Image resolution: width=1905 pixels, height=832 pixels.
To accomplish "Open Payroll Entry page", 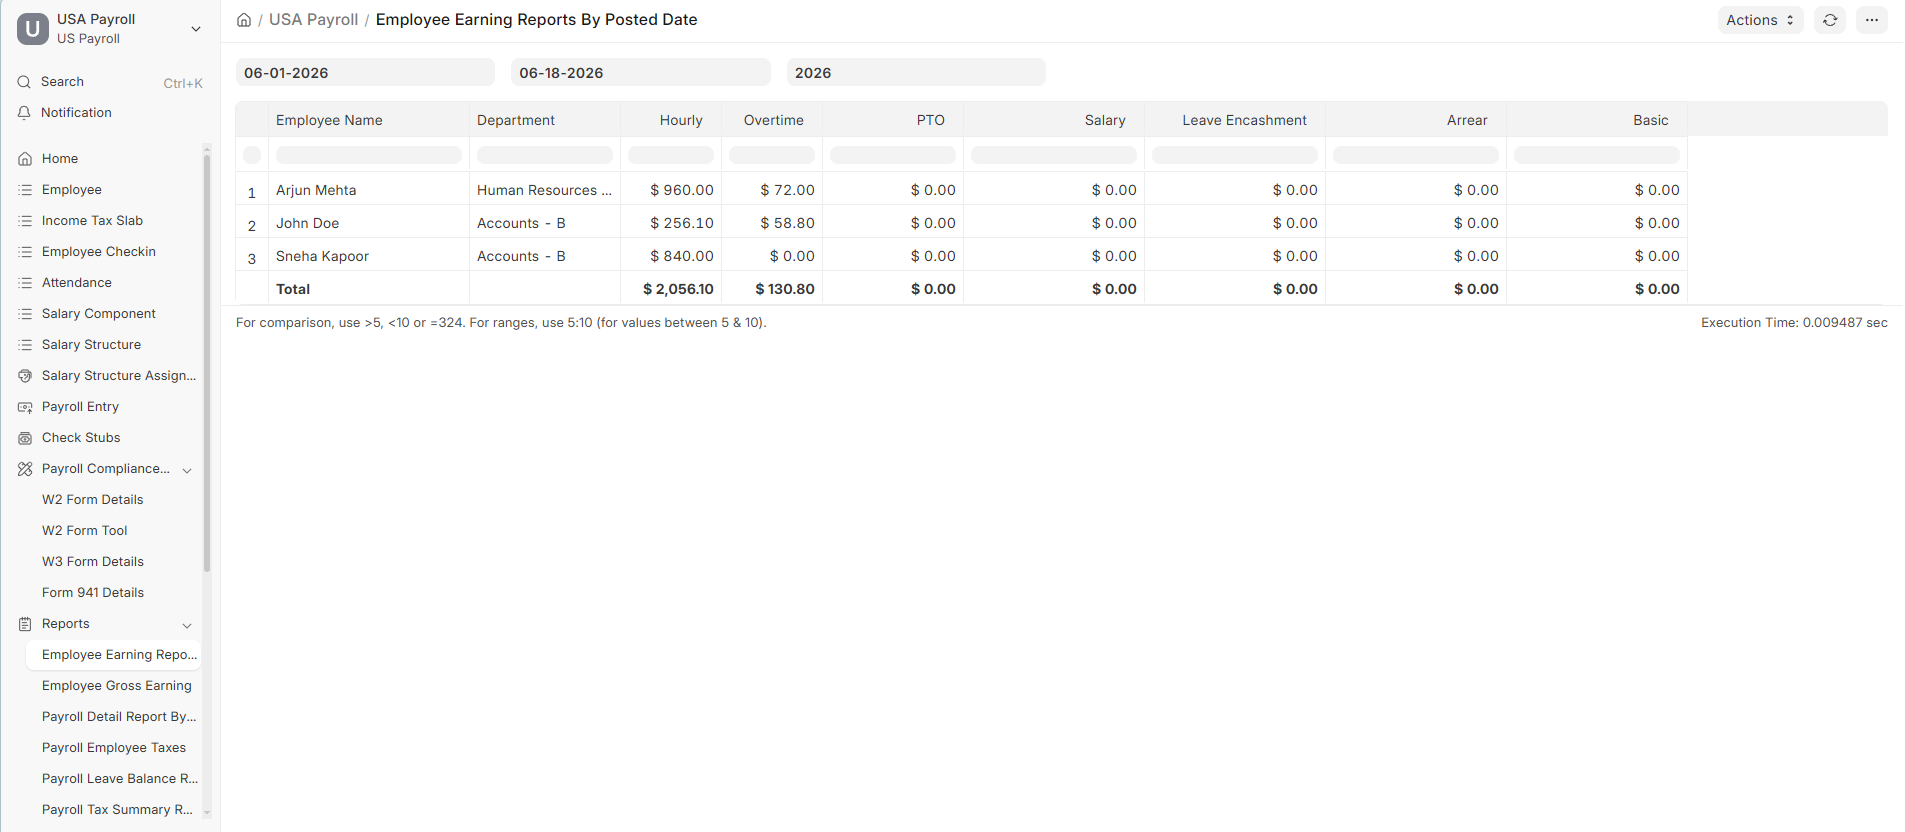I will tap(80, 407).
